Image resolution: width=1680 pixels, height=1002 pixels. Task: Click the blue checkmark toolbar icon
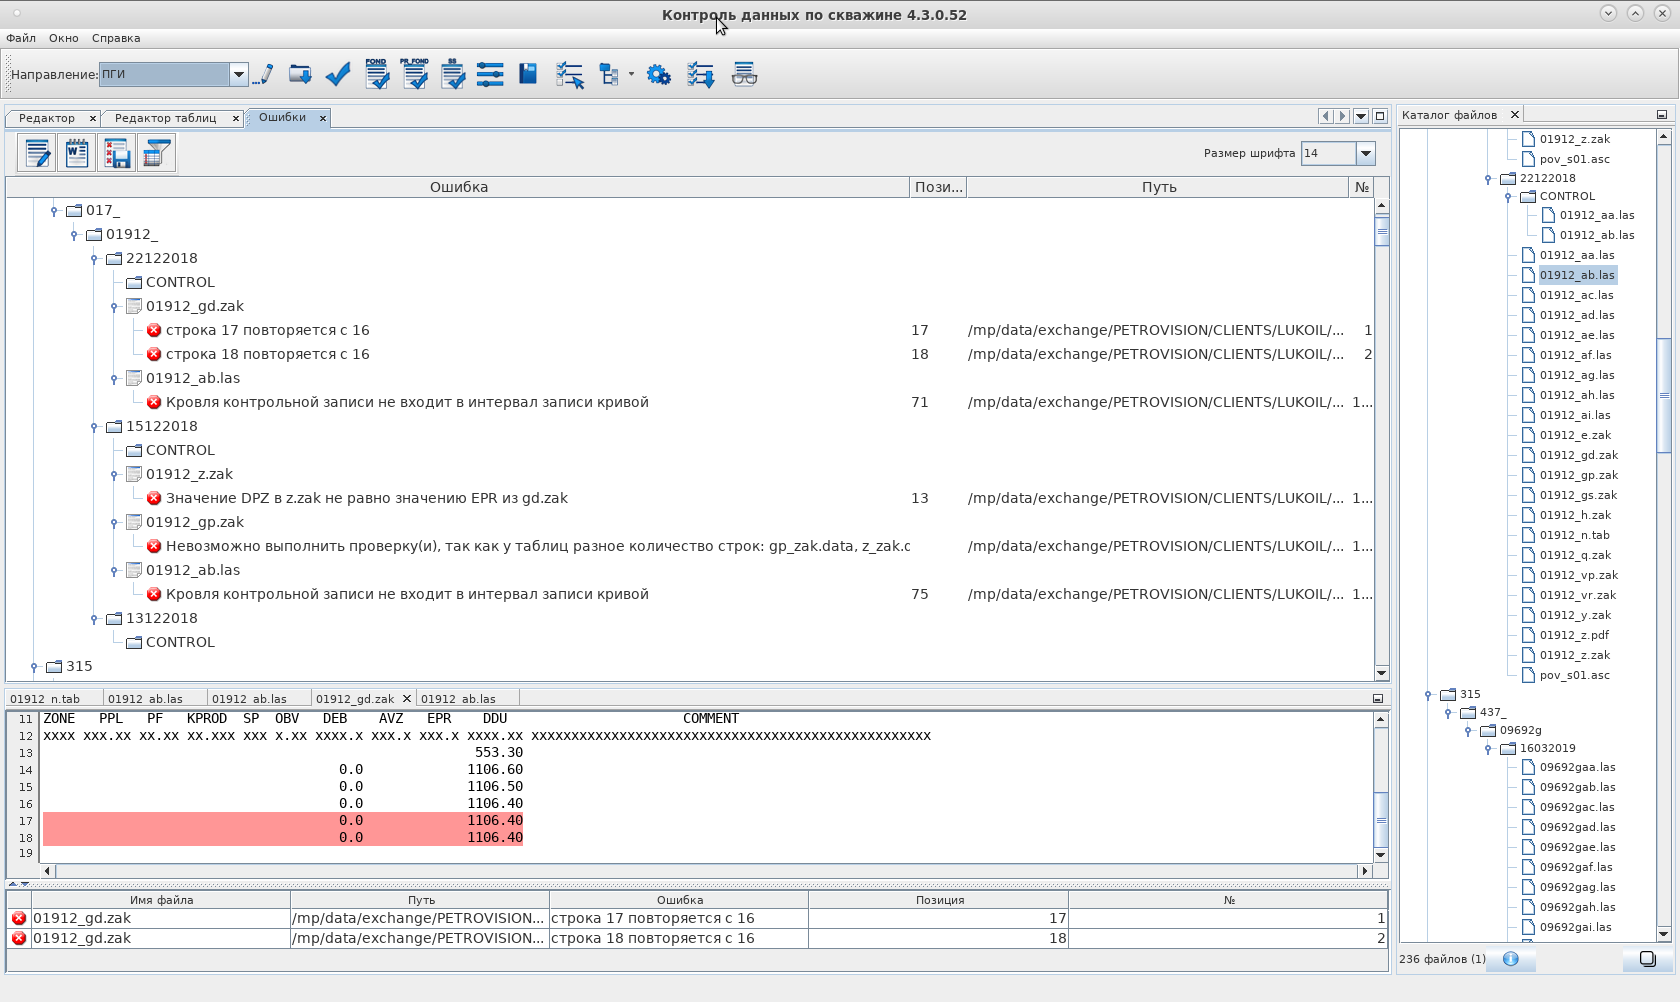338,74
